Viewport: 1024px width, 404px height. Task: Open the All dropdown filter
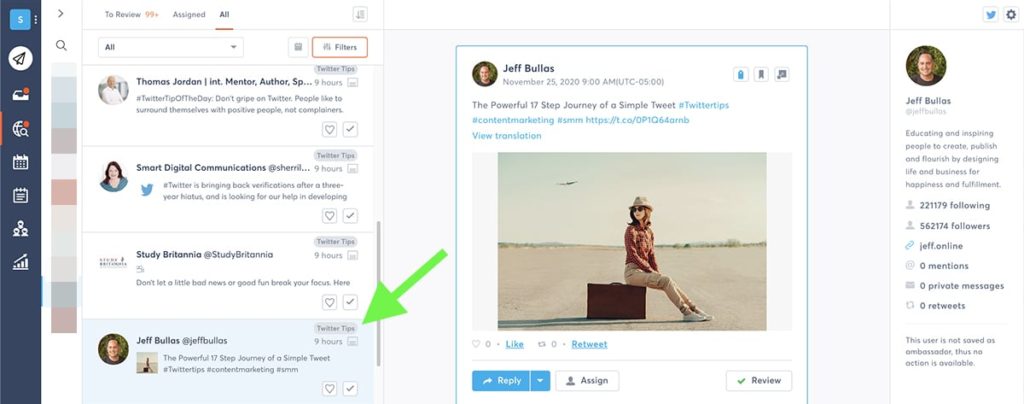pyautogui.click(x=170, y=47)
